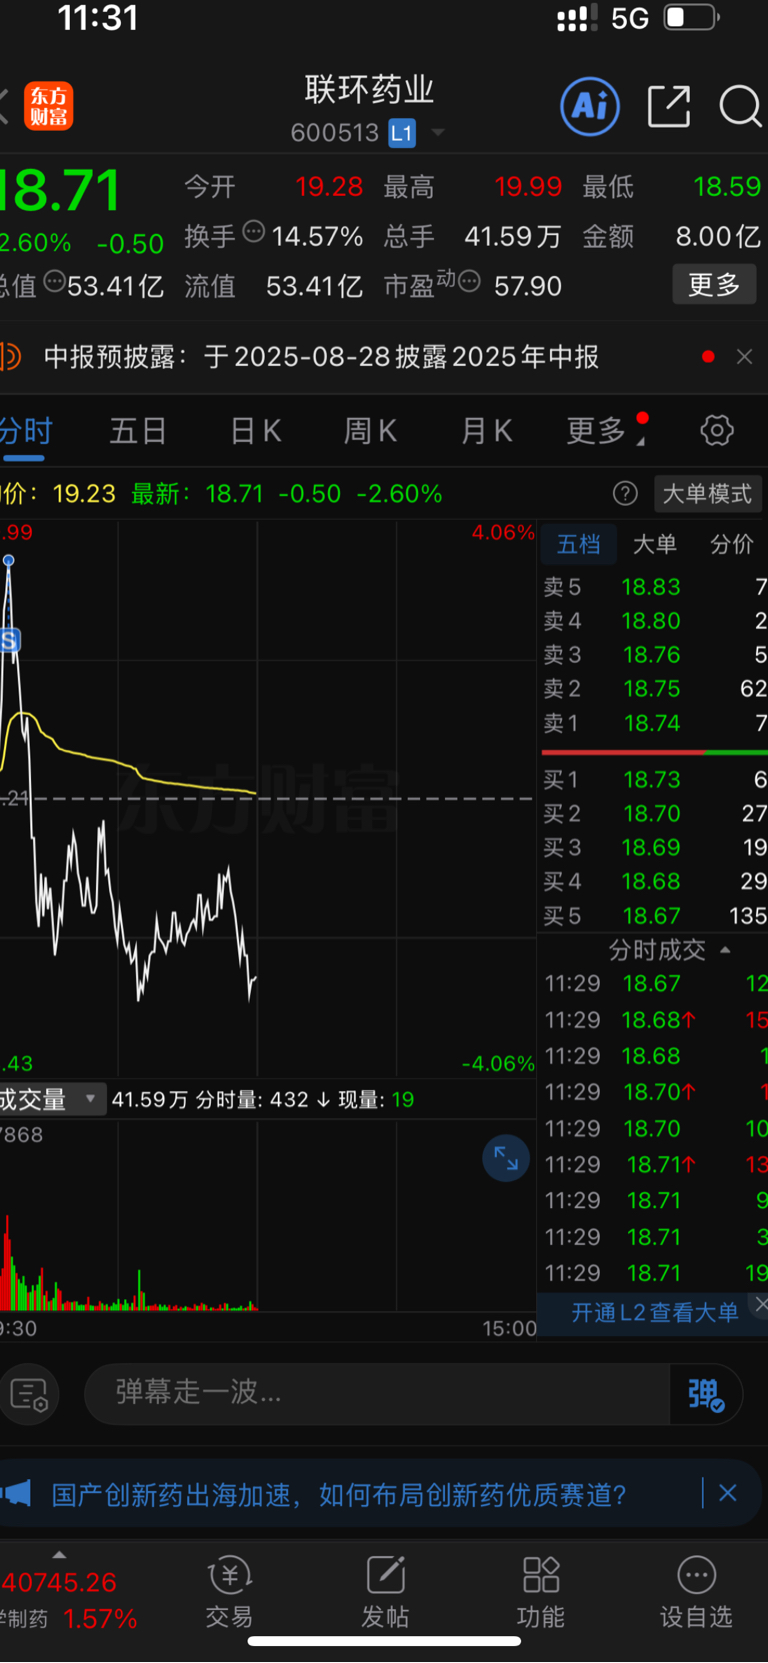Switch to the 月K tab

487,431
